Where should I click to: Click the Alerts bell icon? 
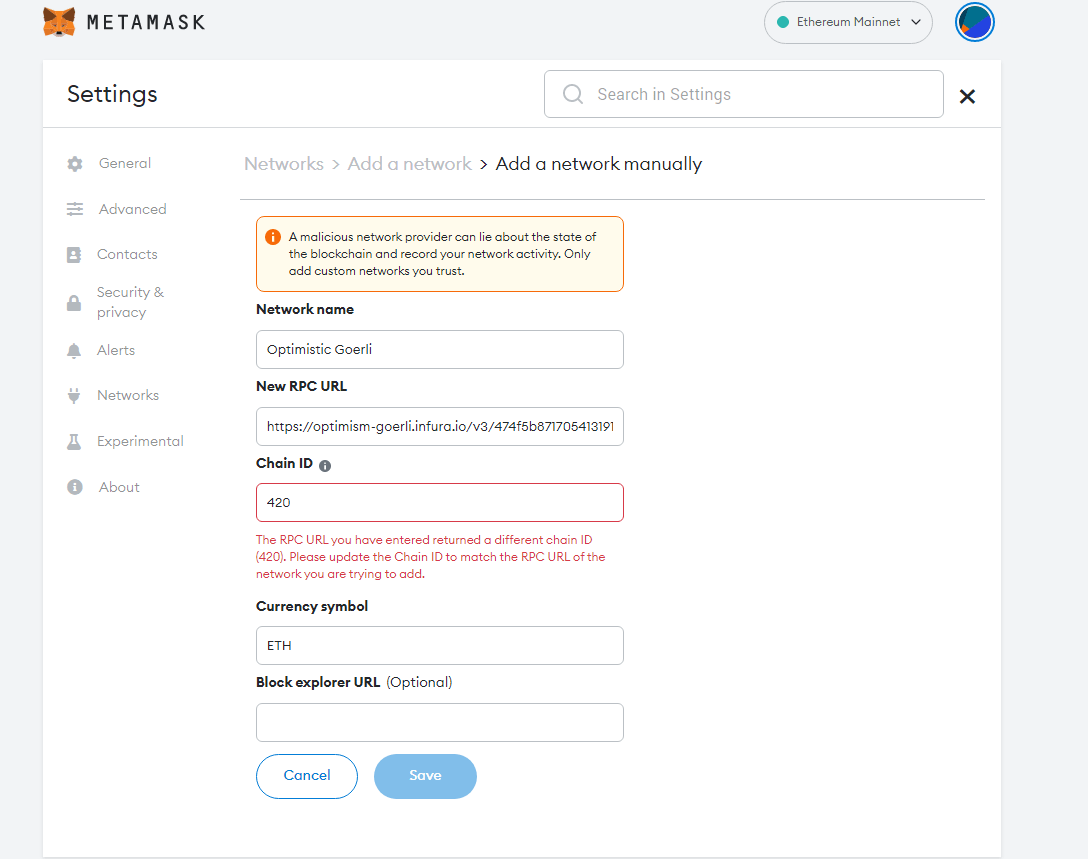(x=74, y=350)
